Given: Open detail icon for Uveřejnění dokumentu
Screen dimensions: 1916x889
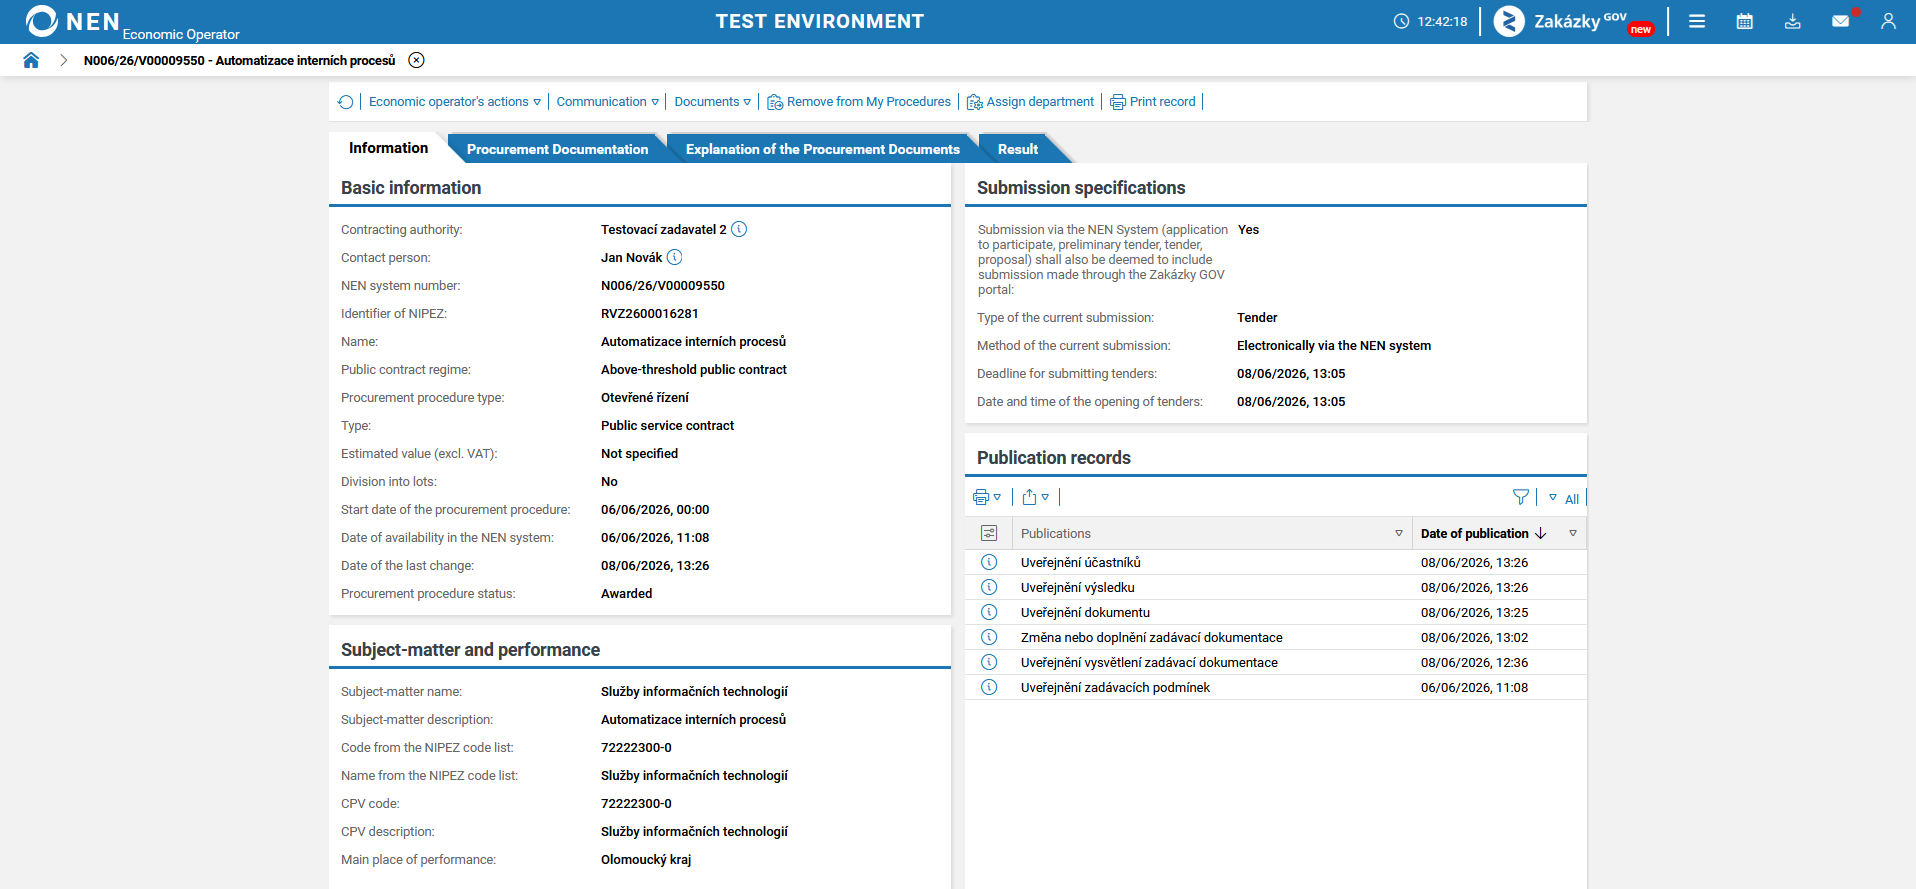Looking at the screenshot, I should tap(989, 612).
